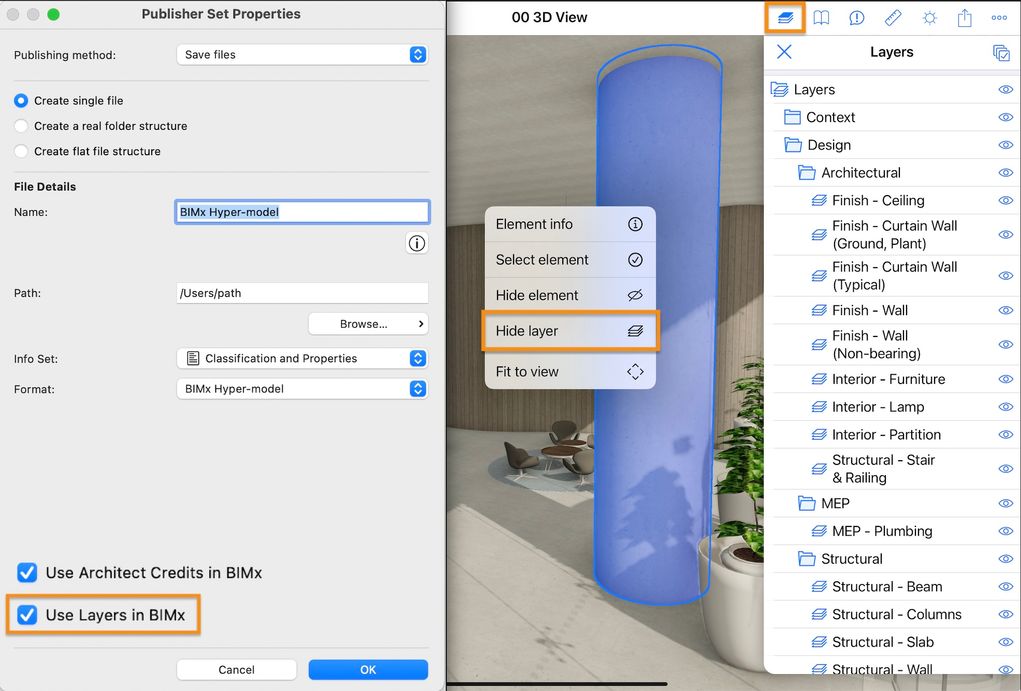Click the Hide element crossed-eye icon
This screenshot has height=691, width=1021.
click(635, 295)
